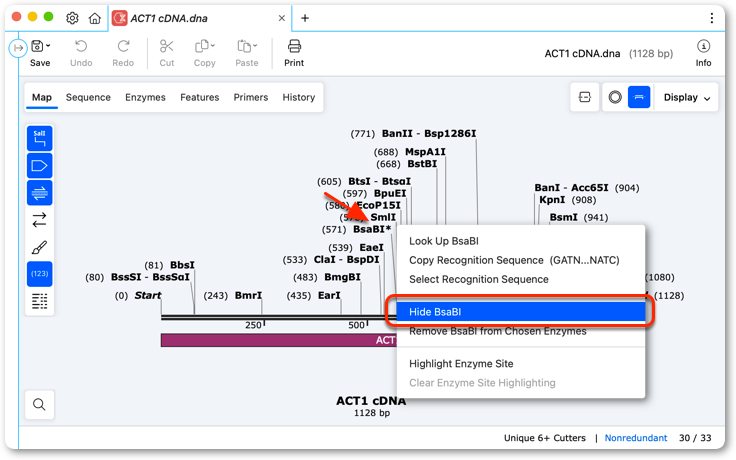The width and height of the screenshot is (736, 460).
Task: Click the BsmI enzyme label
Action: (563, 217)
